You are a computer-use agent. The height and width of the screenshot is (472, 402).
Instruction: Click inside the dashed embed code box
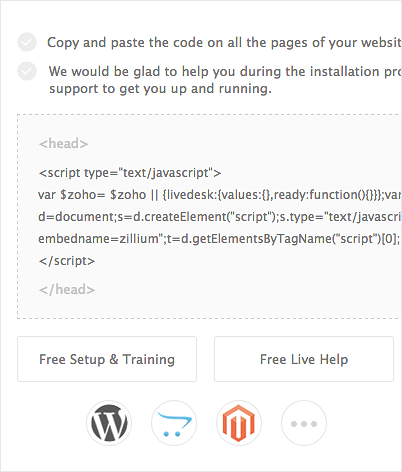pyautogui.click(x=209, y=216)
